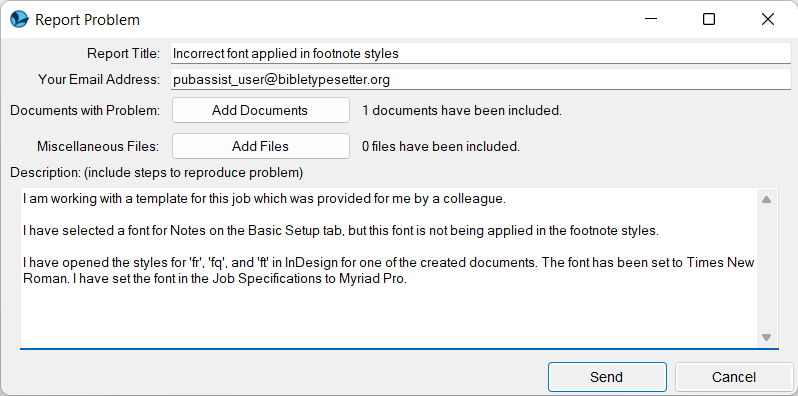798x396 pixels.
Task: Click the 'Your Email Address:' label
Action: [x=99, y=80]
